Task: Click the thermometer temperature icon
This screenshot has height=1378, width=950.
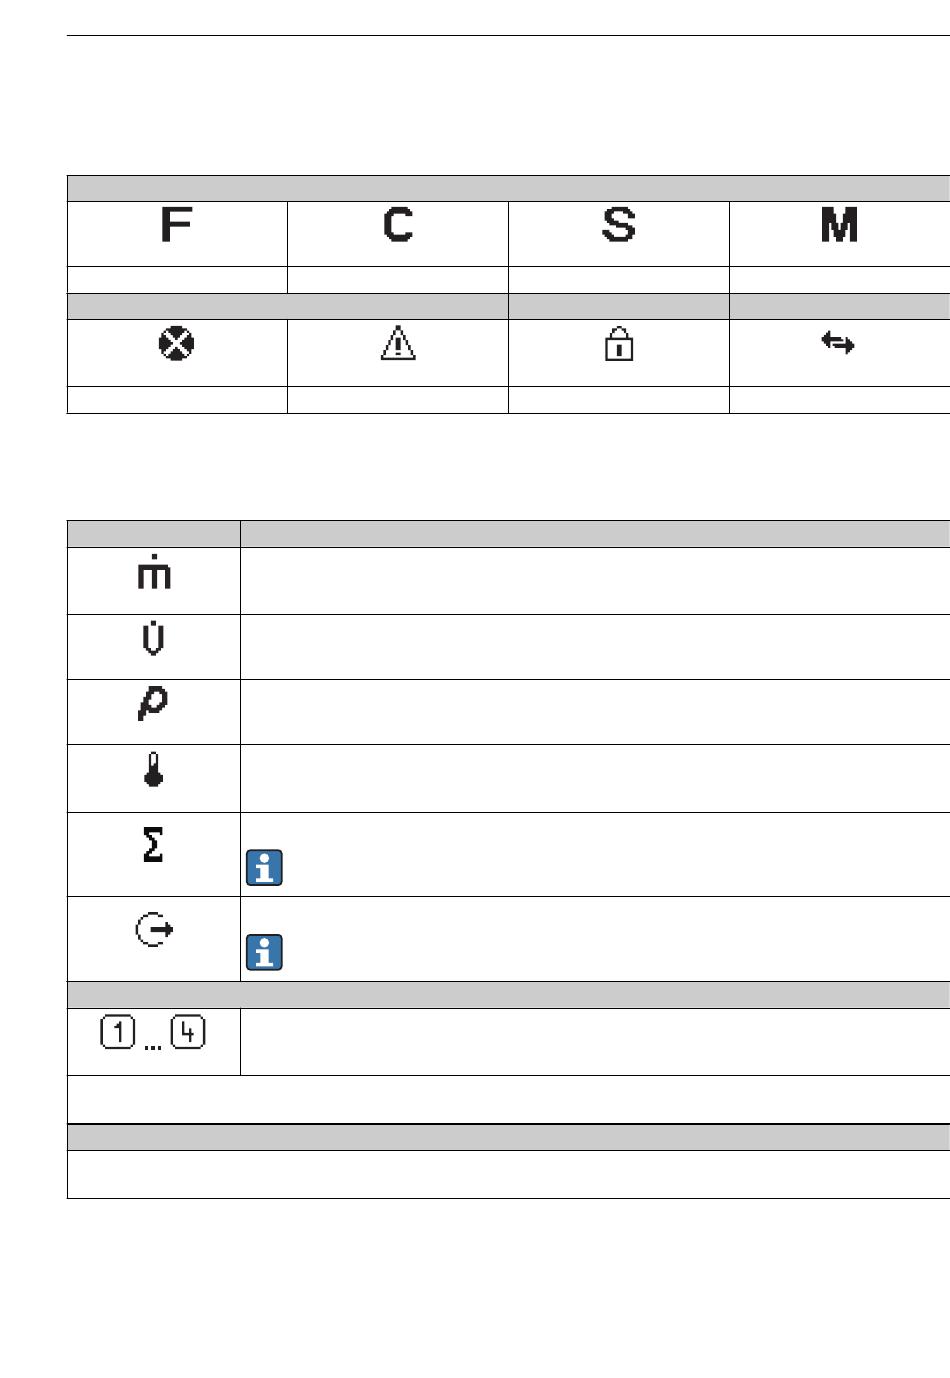Action: (153, 769)
